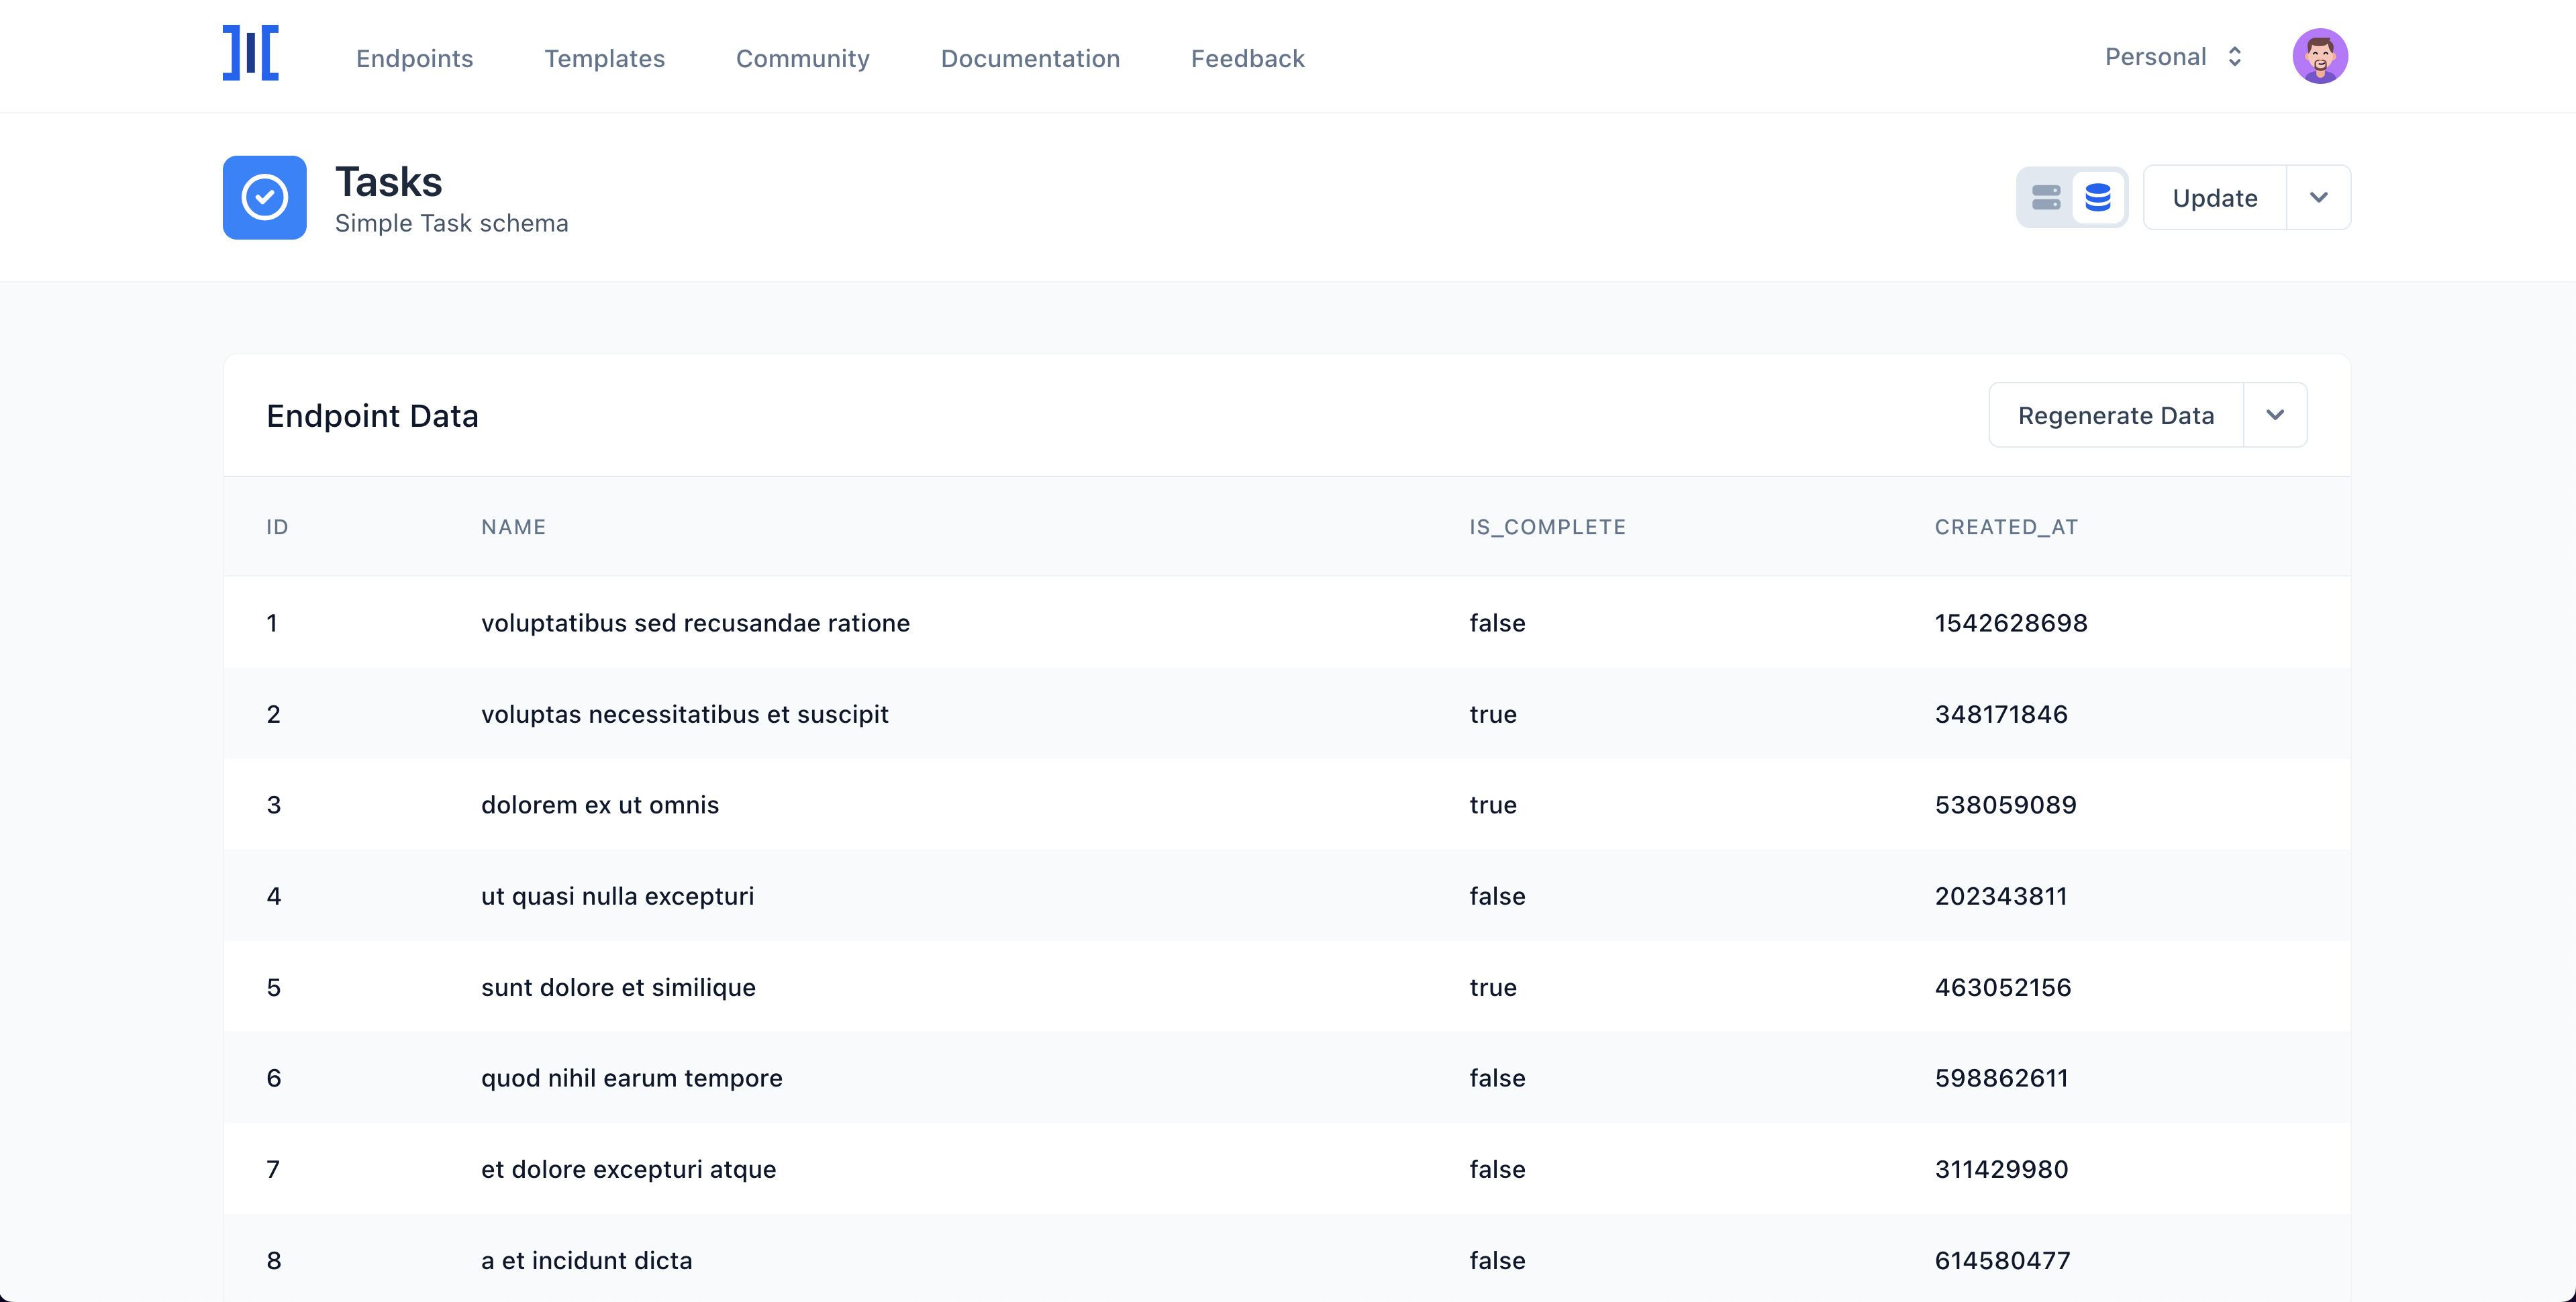Click the Regenerate Data button
The width and height of the screenshot is (2576, 1302).
pos(2116,414)
